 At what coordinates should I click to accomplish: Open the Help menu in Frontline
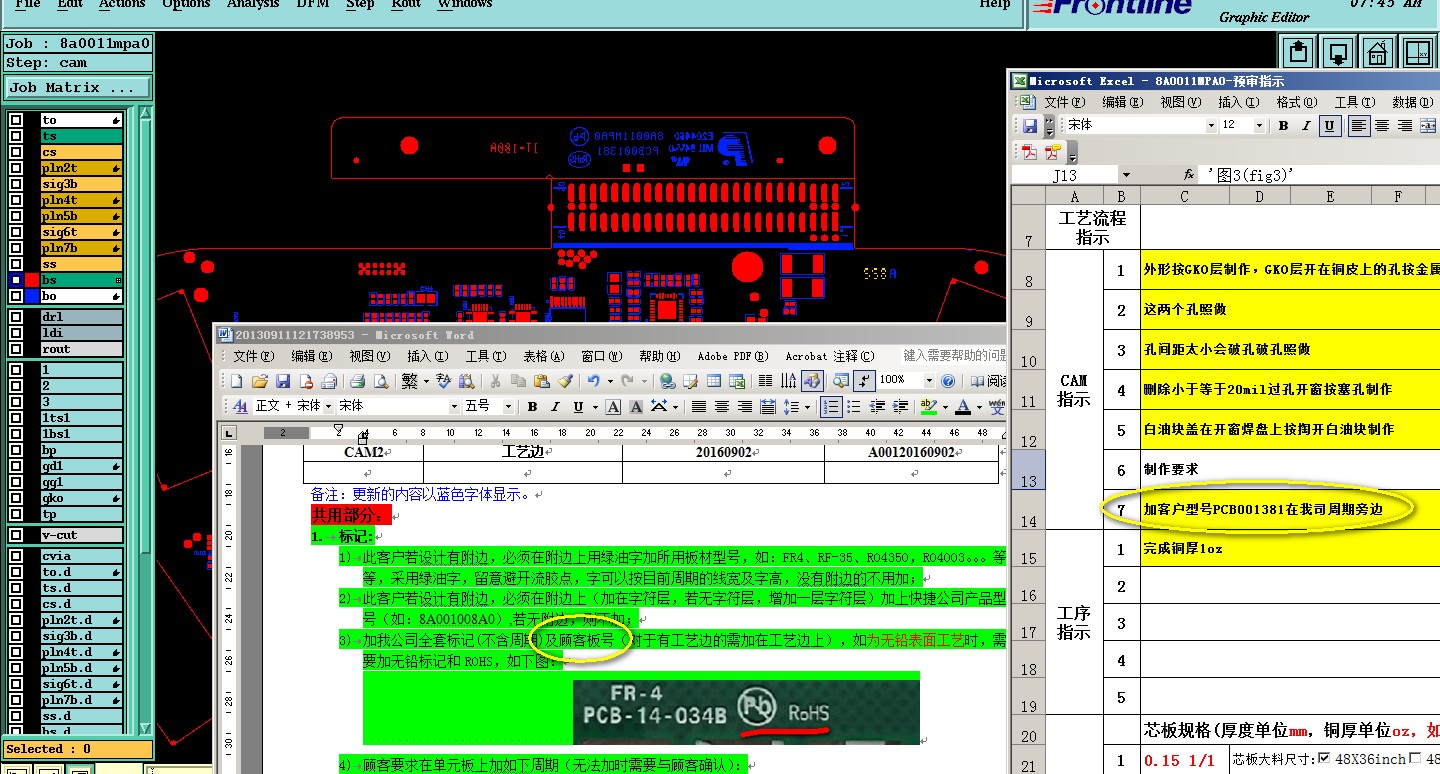click(994, 4)
